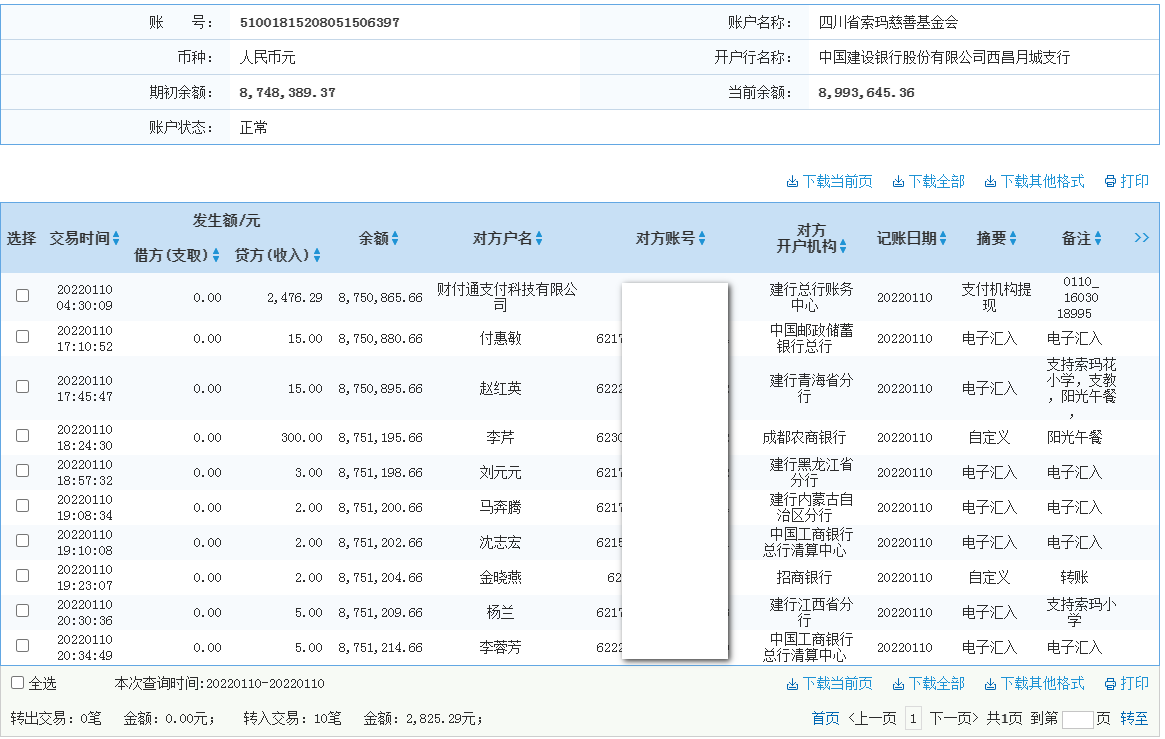Go to 上一页 previous page

pos(873,718)
